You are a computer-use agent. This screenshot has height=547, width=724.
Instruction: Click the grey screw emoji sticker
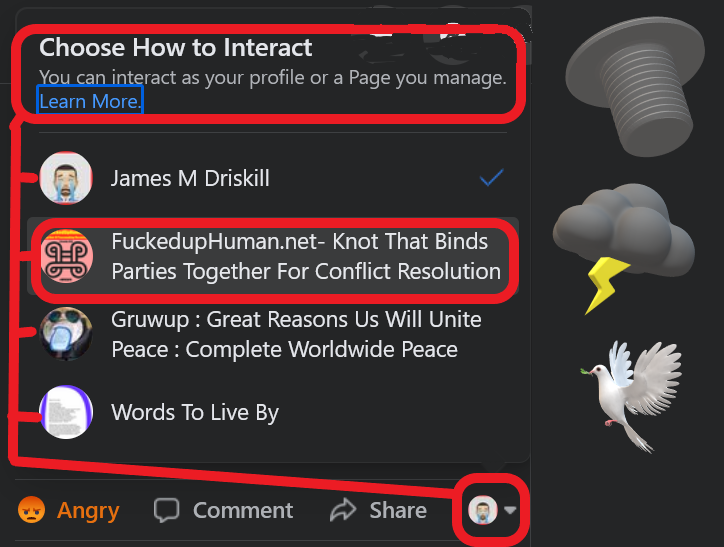(x=635, y=86)
